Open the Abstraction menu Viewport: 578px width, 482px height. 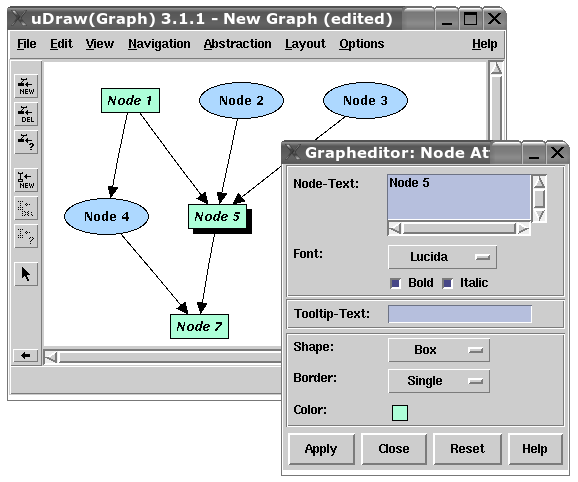tap(237, 44)
